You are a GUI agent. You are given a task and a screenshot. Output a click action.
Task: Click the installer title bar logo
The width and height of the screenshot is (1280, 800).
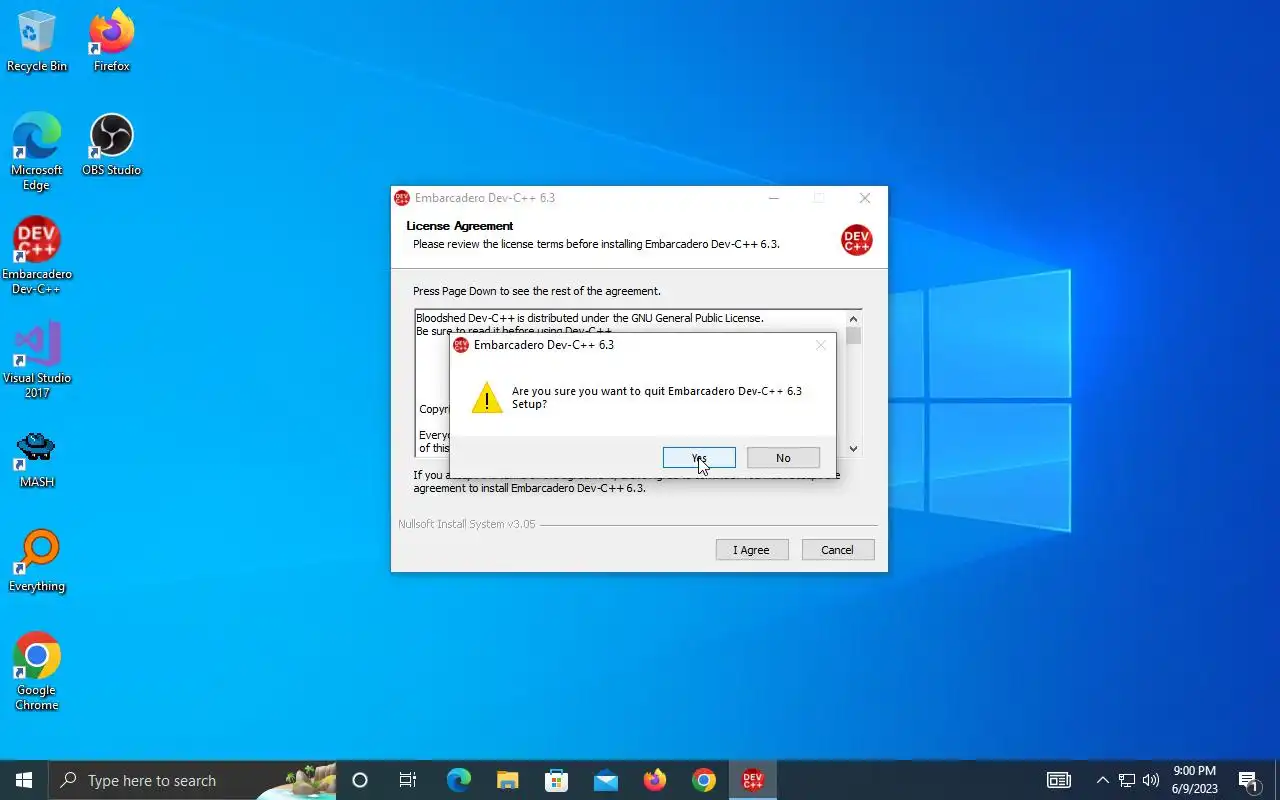pos(402,198)
